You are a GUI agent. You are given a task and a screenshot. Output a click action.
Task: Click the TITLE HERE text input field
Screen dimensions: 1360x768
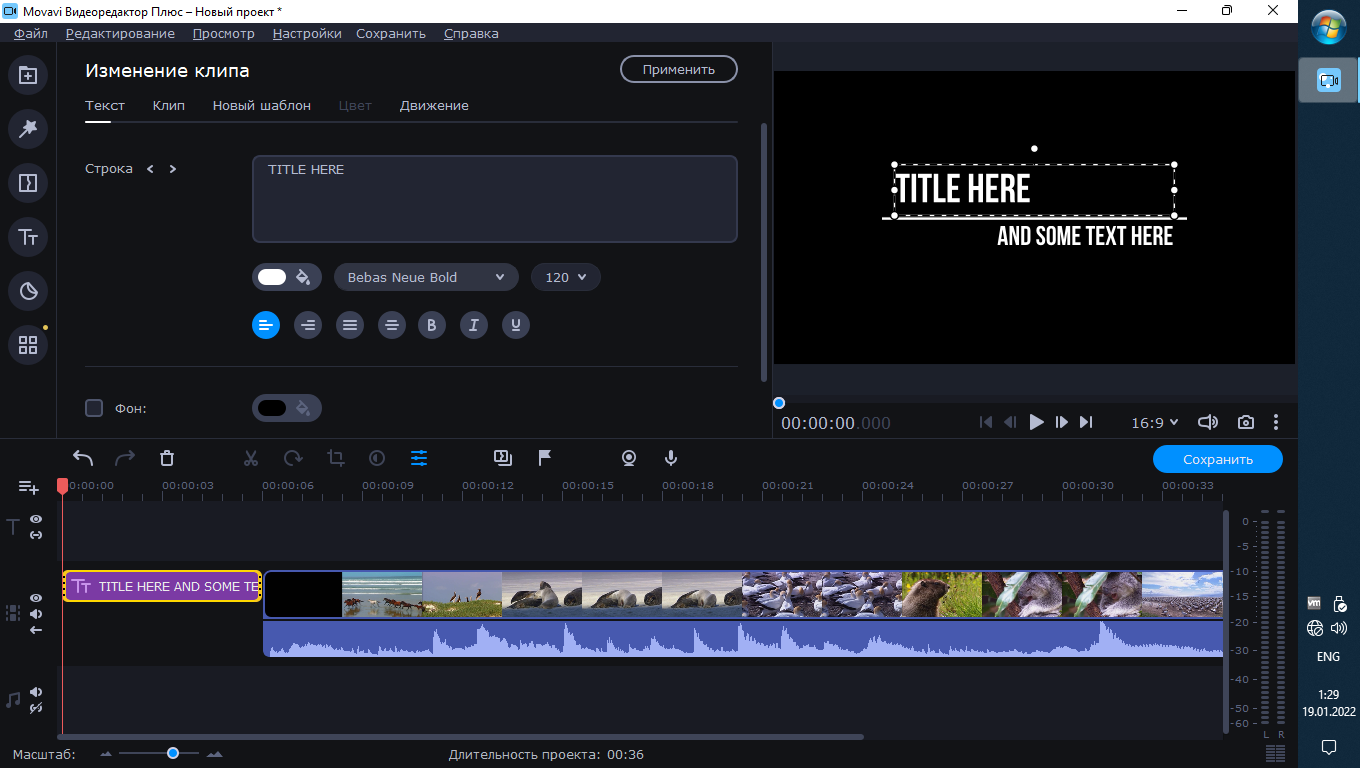click(x=494, y=198)
